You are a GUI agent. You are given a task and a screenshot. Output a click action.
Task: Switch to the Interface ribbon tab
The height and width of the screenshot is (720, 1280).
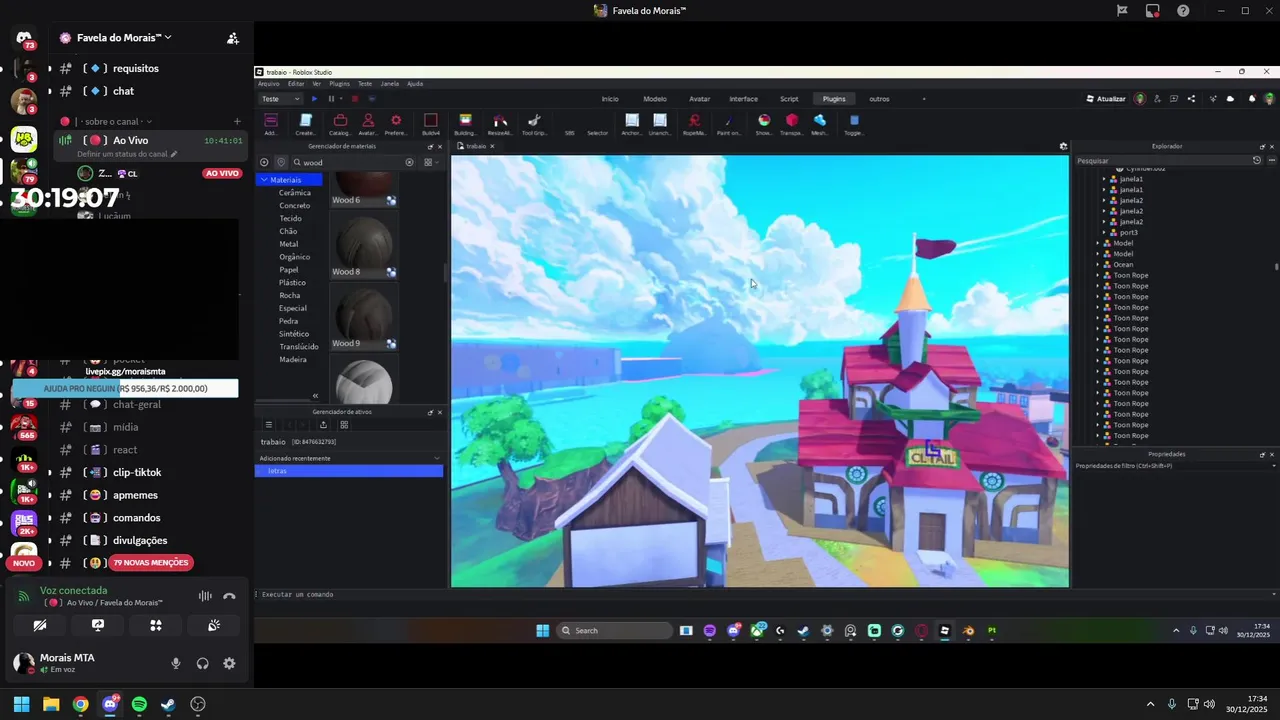point(743,99)
